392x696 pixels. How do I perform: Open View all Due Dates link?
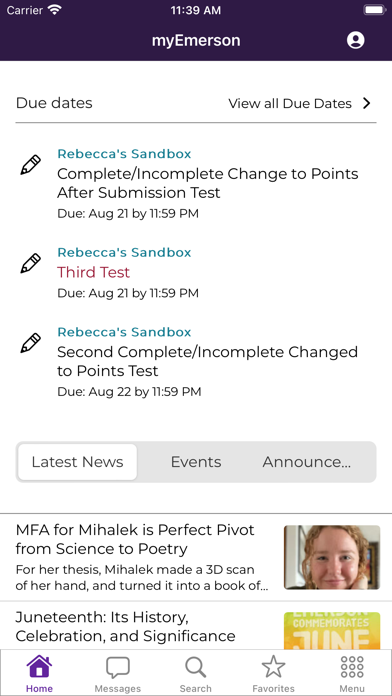point(290,103)
